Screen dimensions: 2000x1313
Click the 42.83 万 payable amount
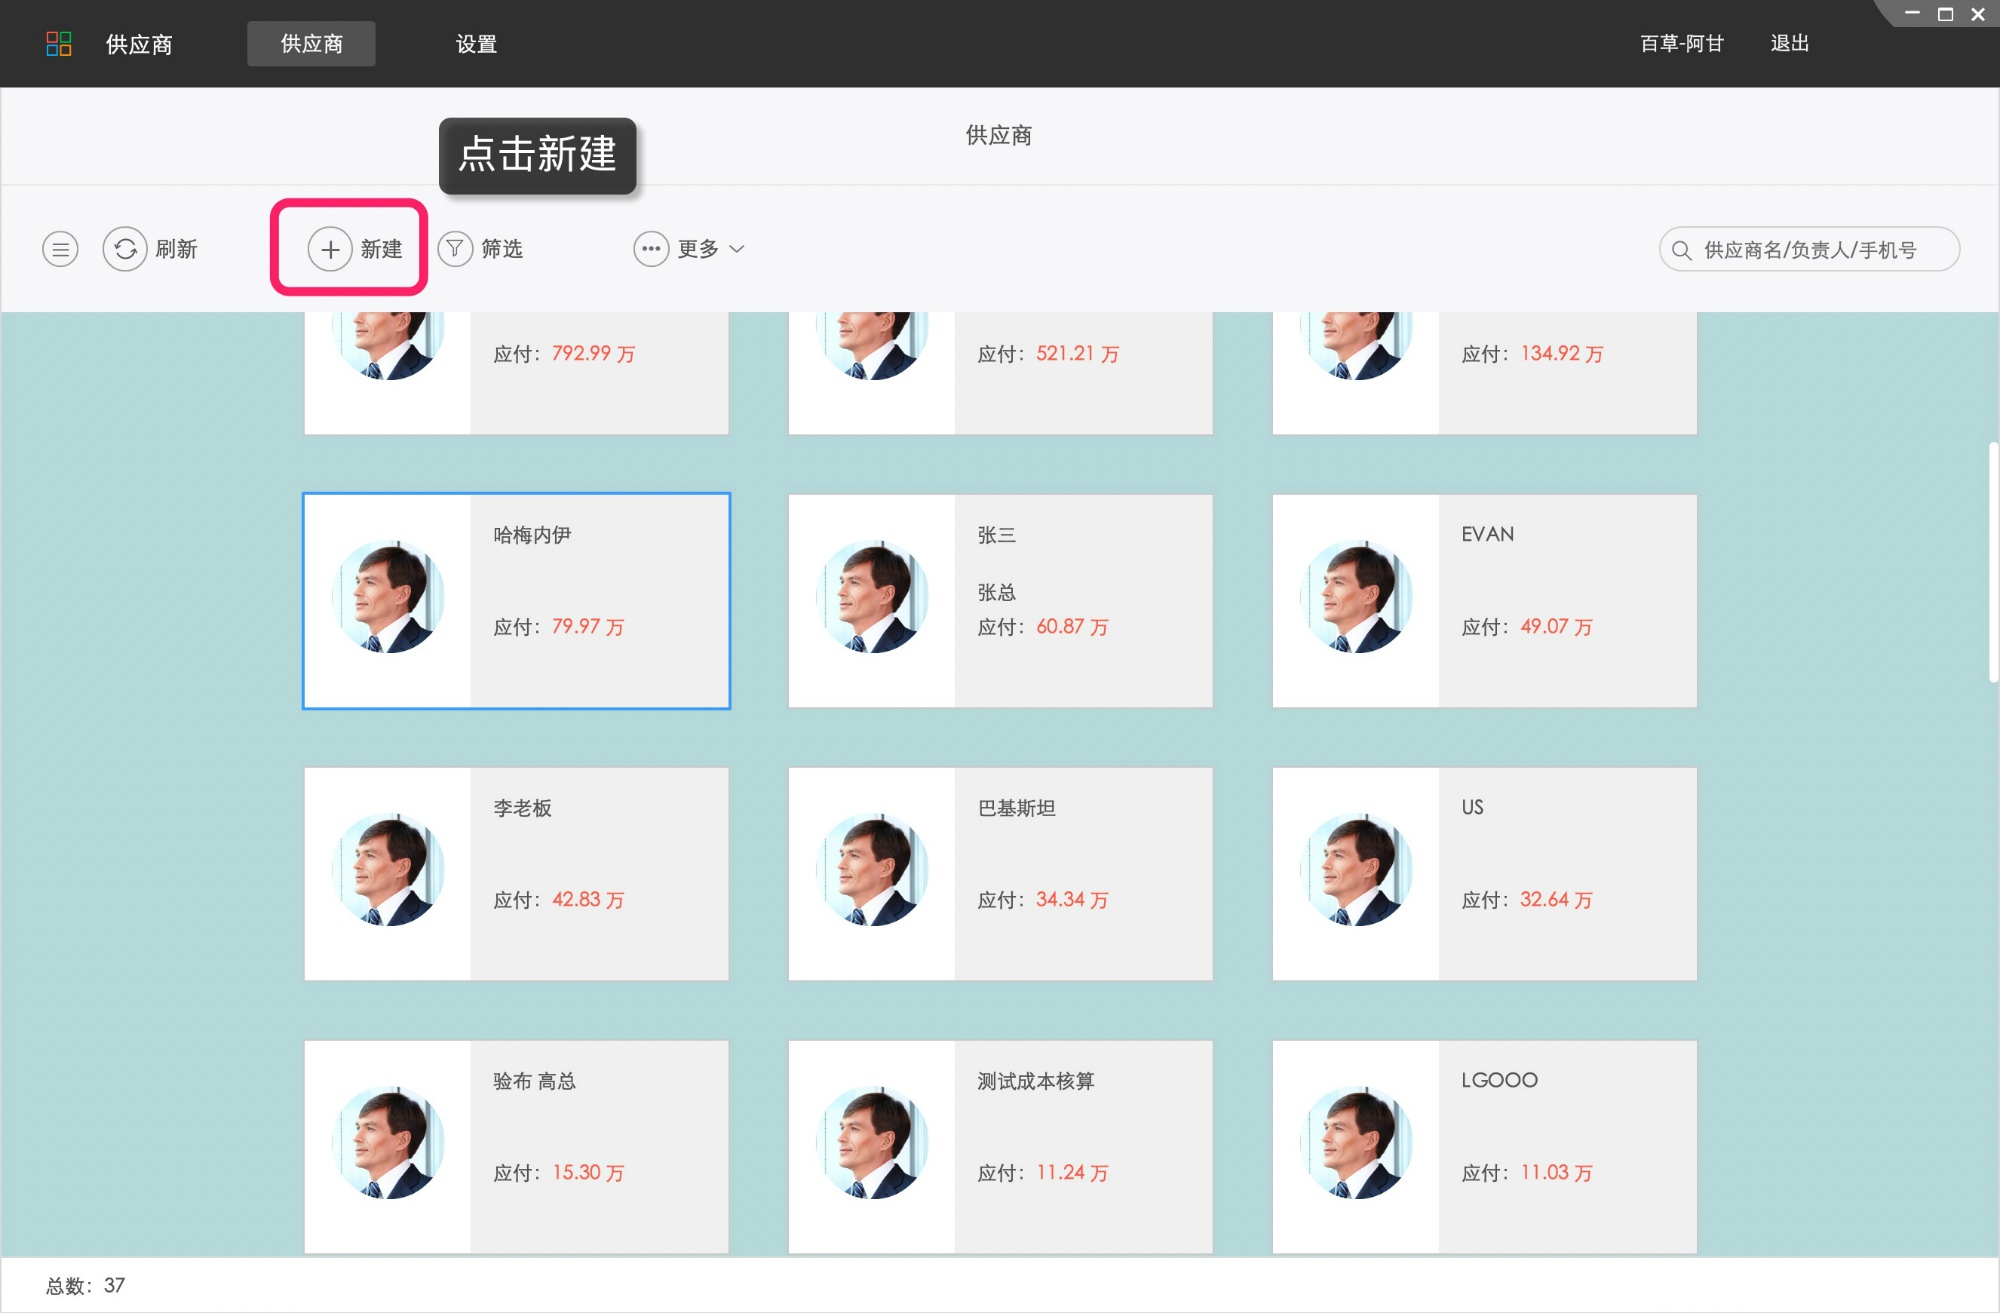coord(588,899)
